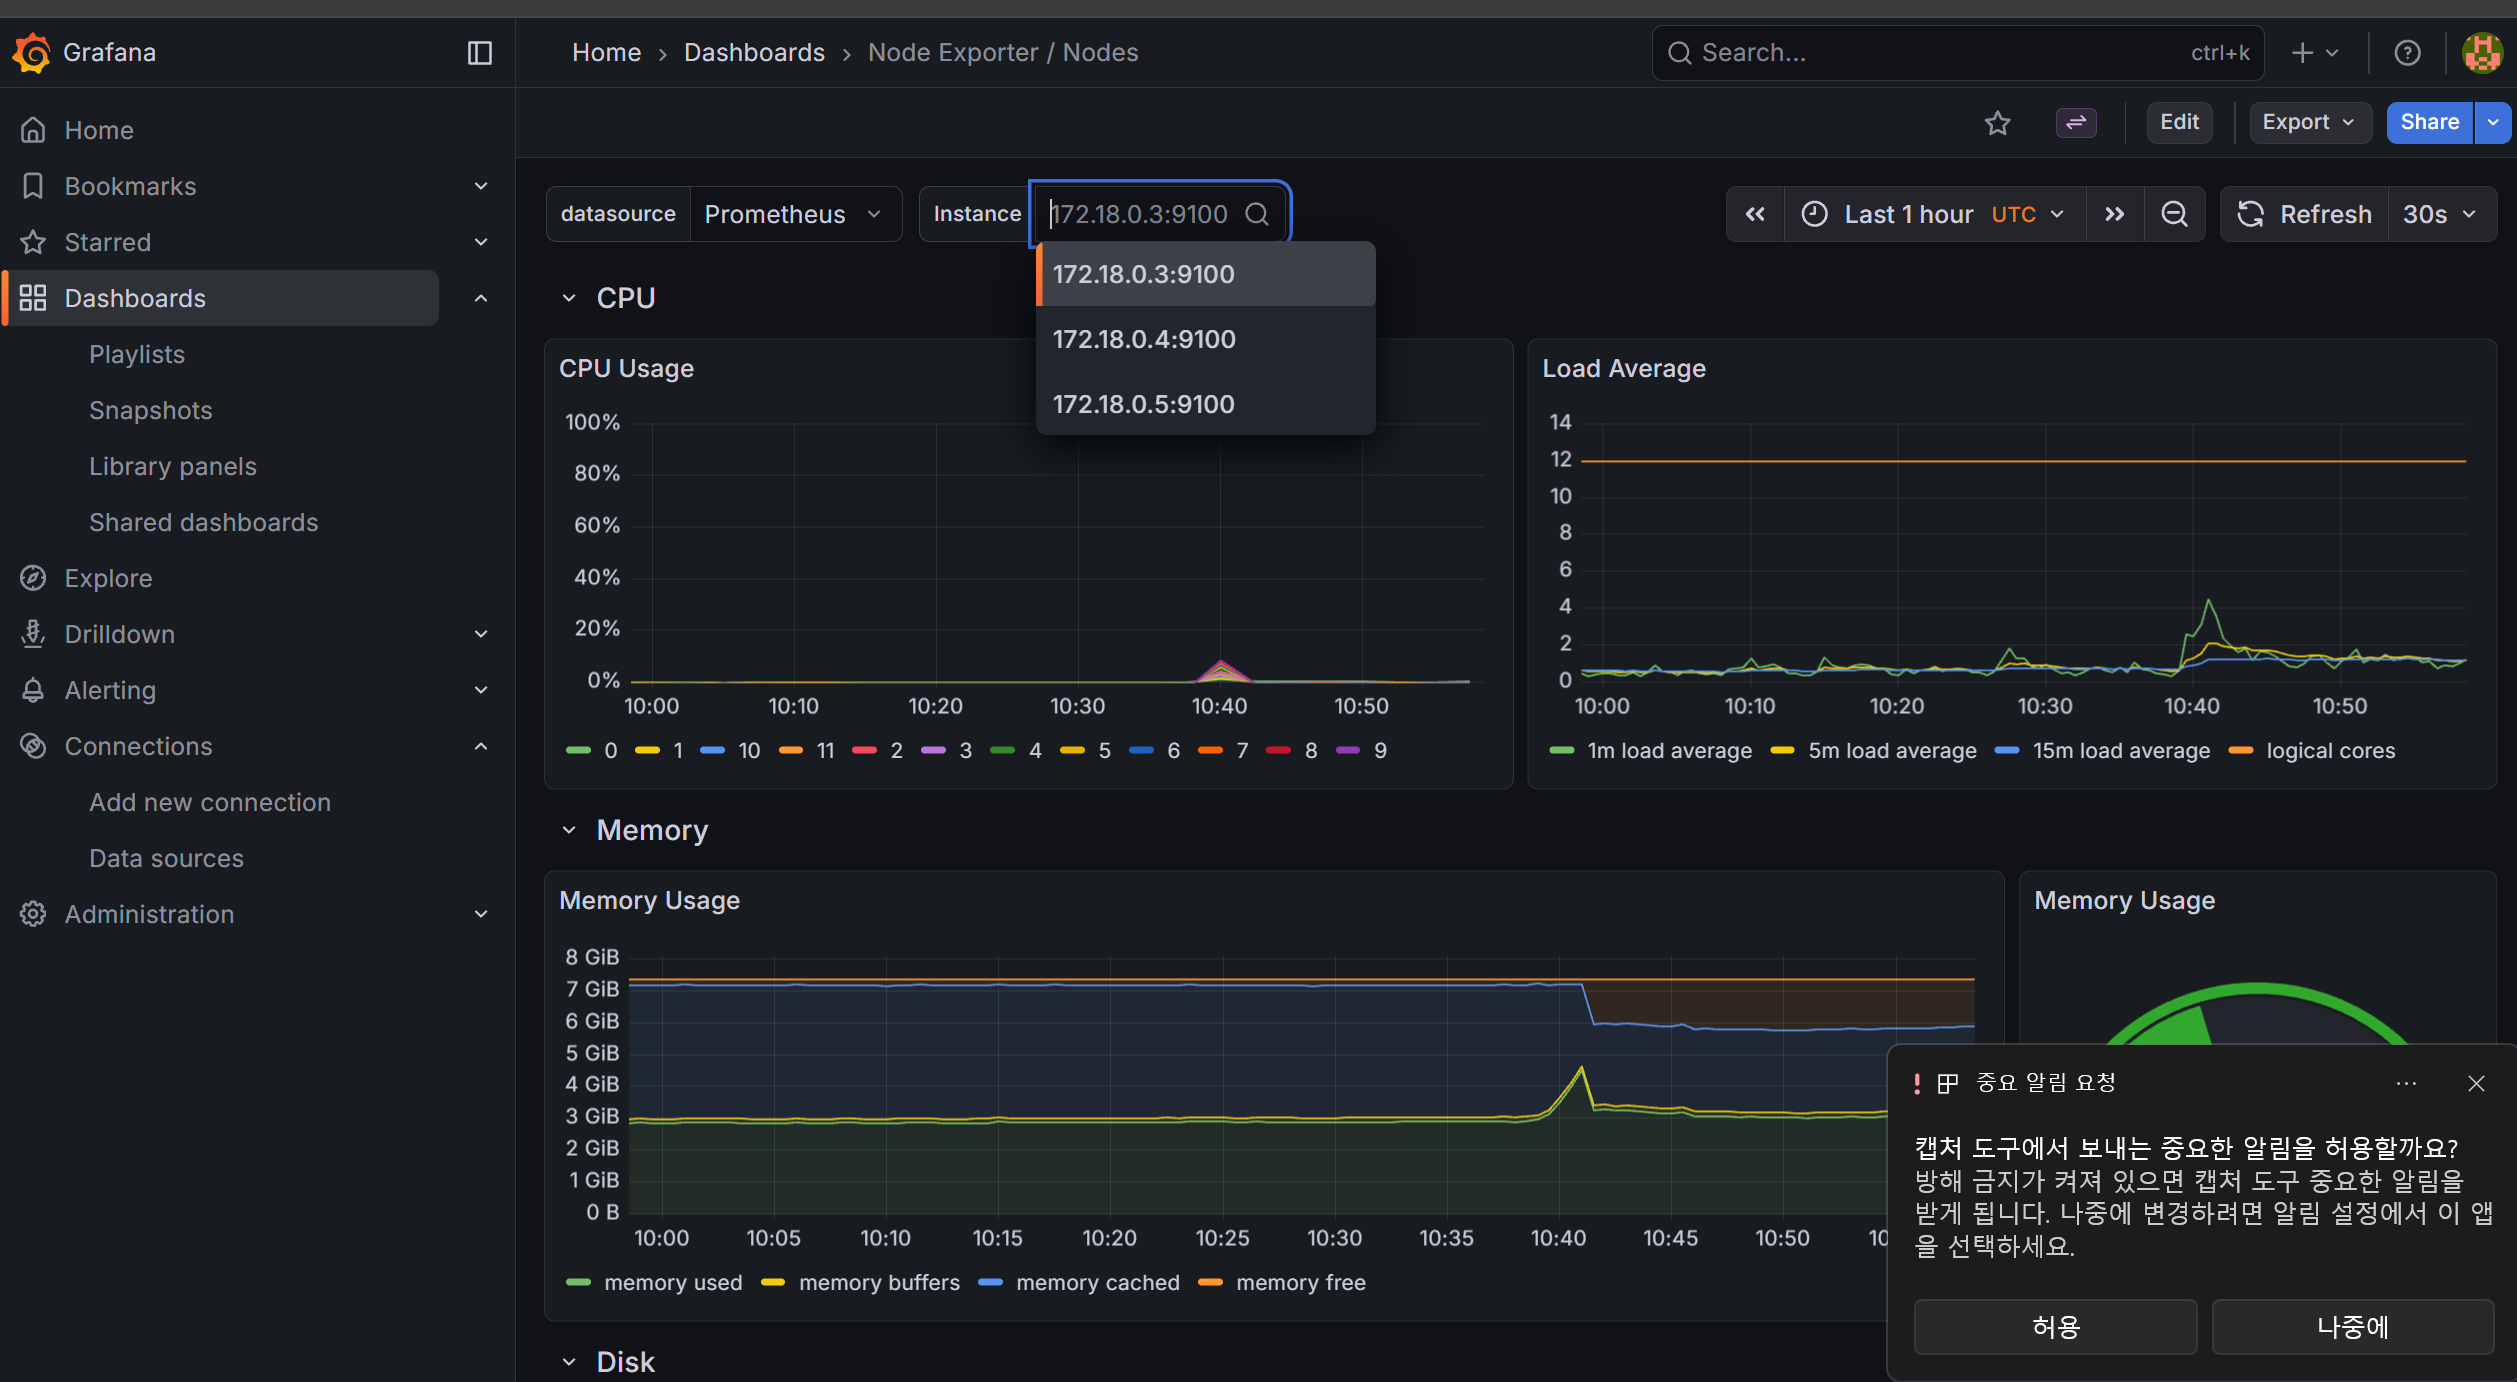Viewport: 2517px width, 1382px height.
Task: Click the logical cores legend color swatch
Action: pyautogui.click(x=2241, y=751)
